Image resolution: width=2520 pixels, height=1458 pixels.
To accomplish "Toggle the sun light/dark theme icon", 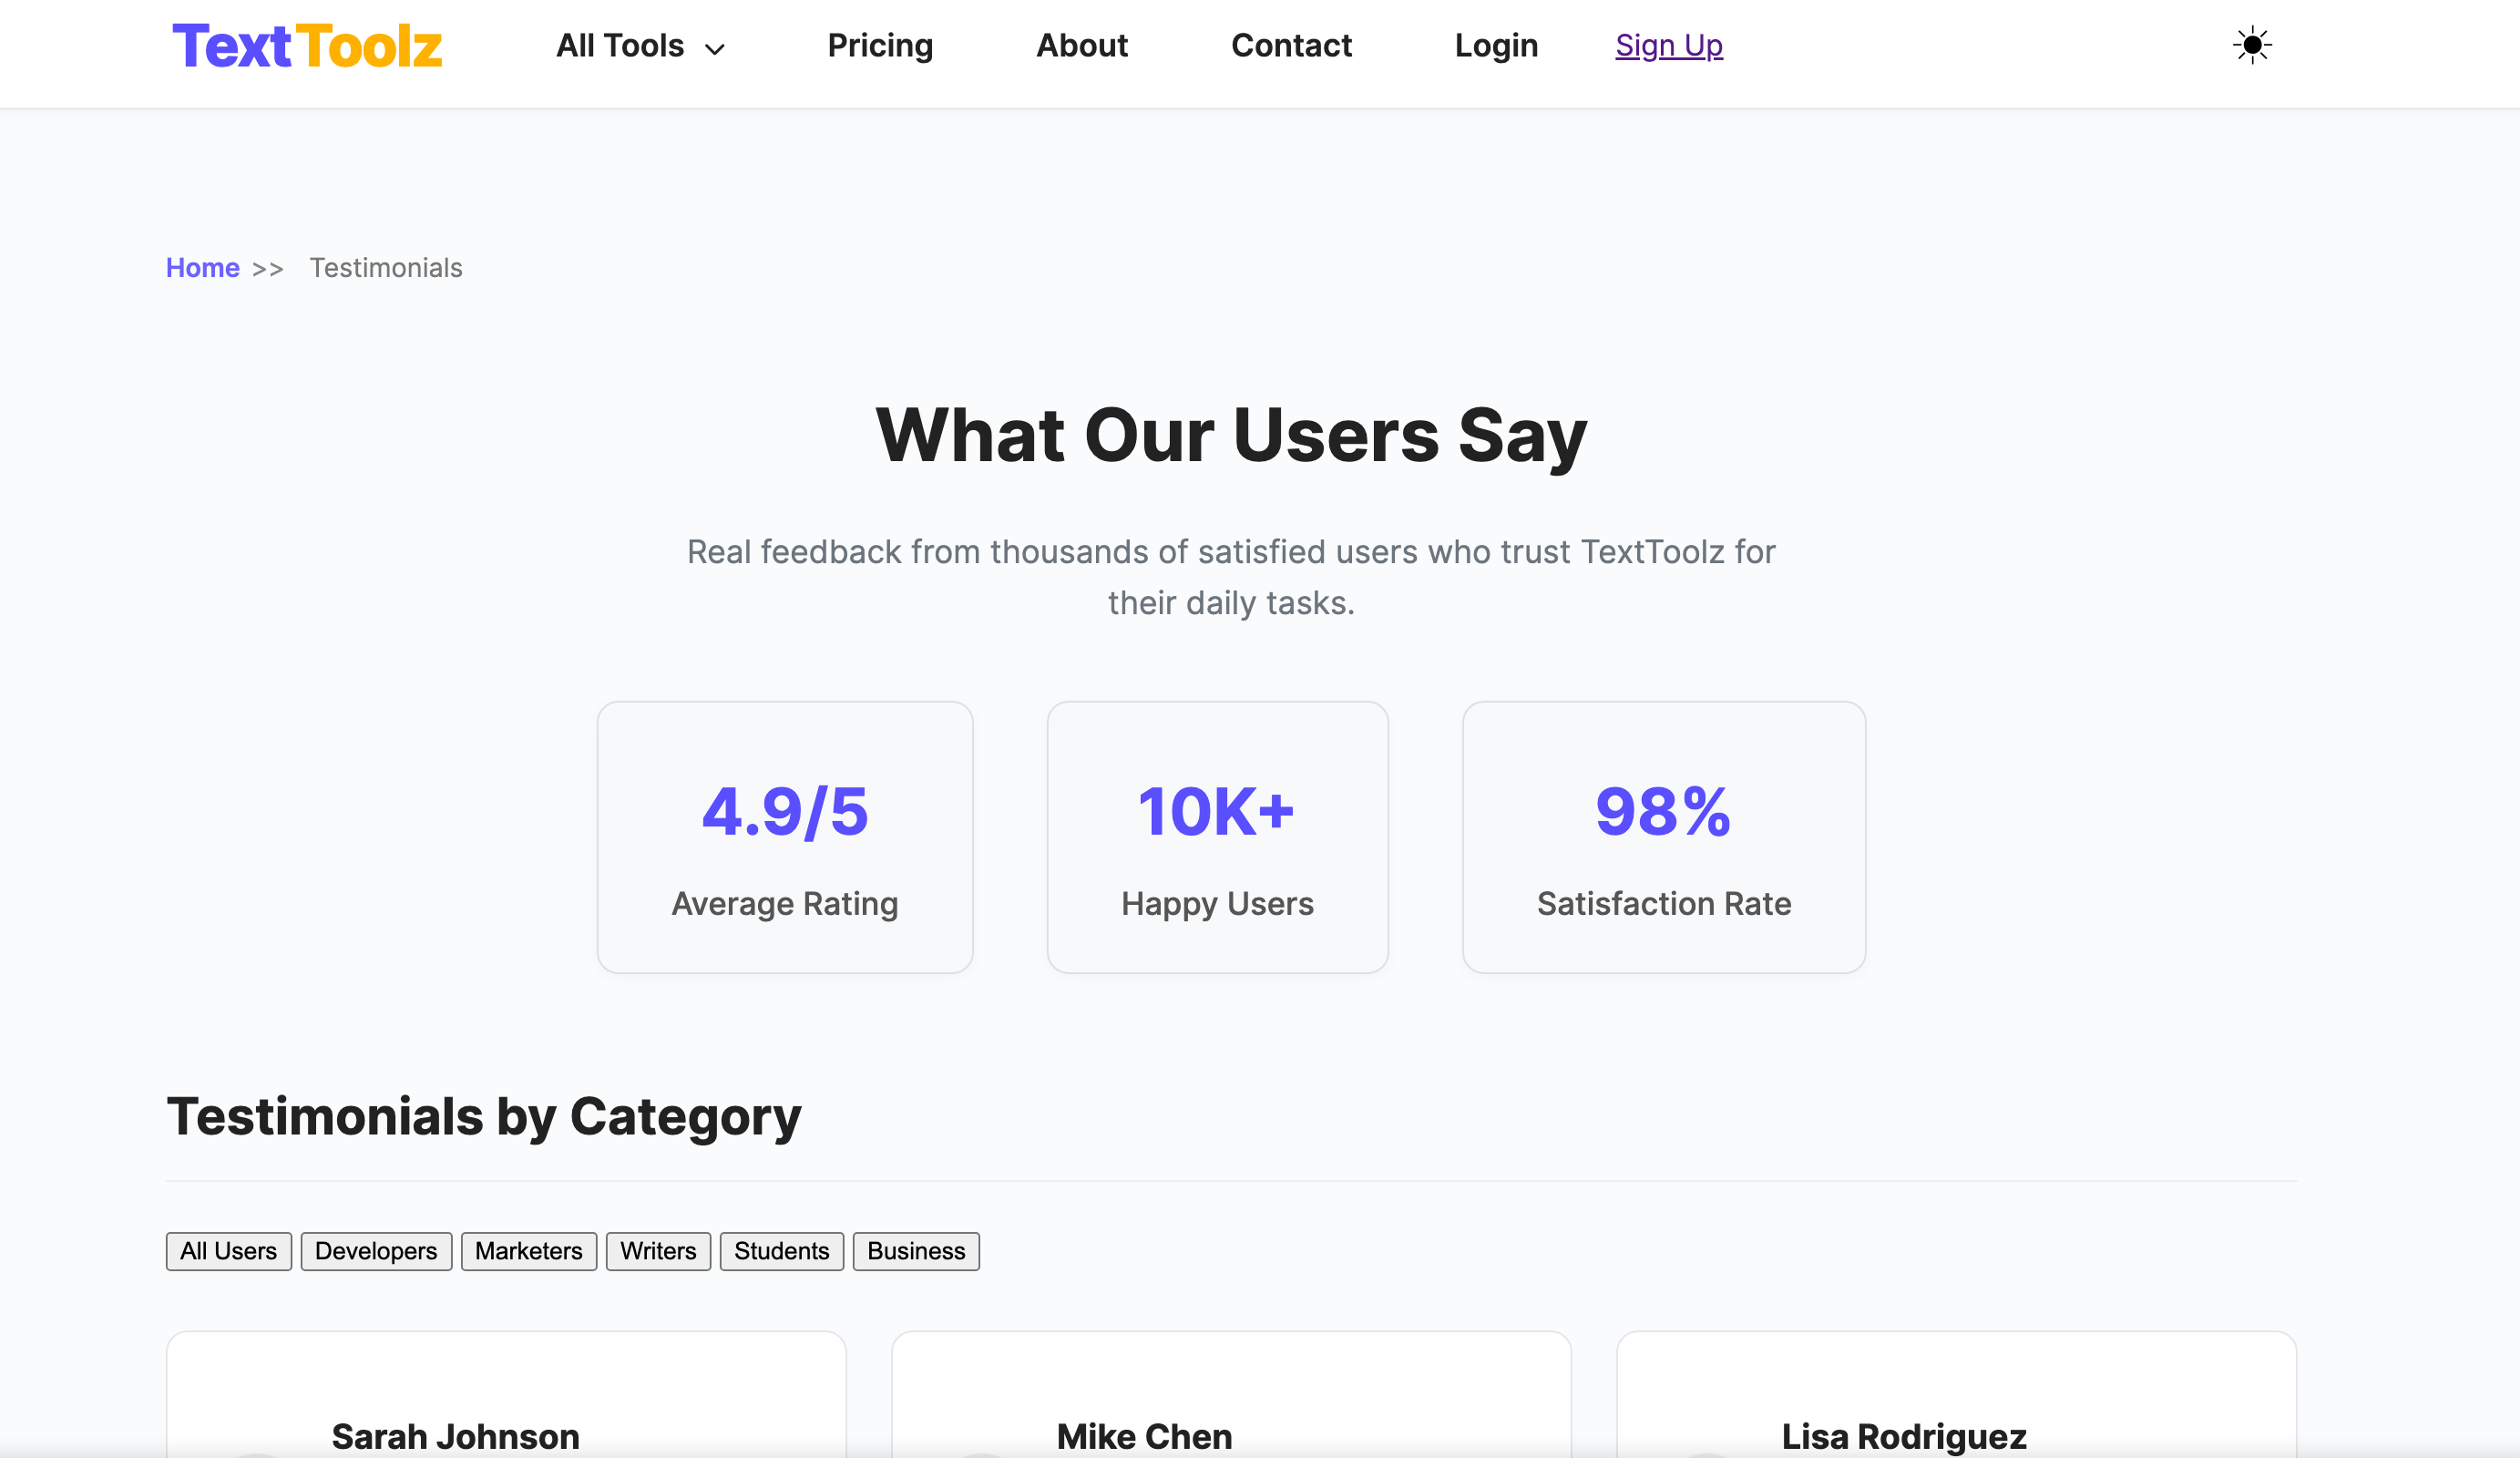I will [2252, 45].
